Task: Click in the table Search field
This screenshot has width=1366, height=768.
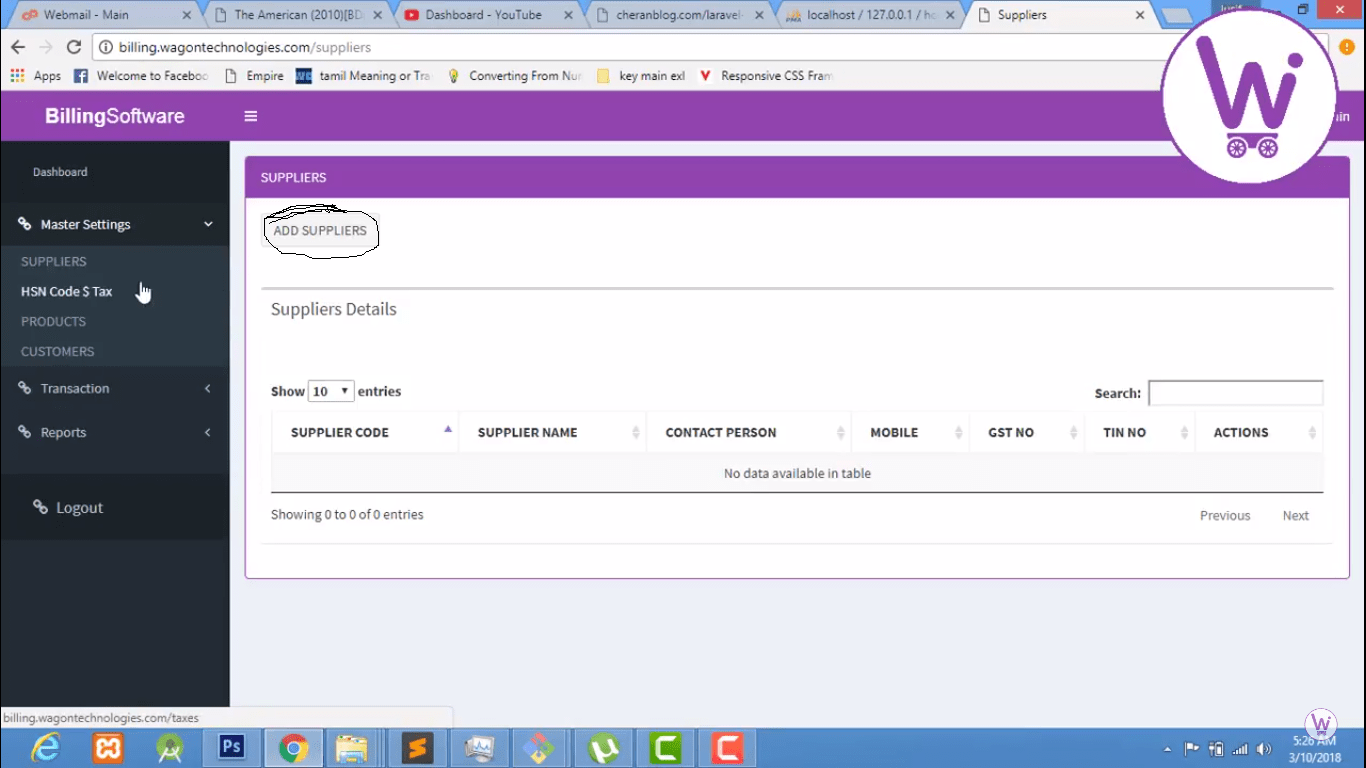Action: pos(1235,393)
